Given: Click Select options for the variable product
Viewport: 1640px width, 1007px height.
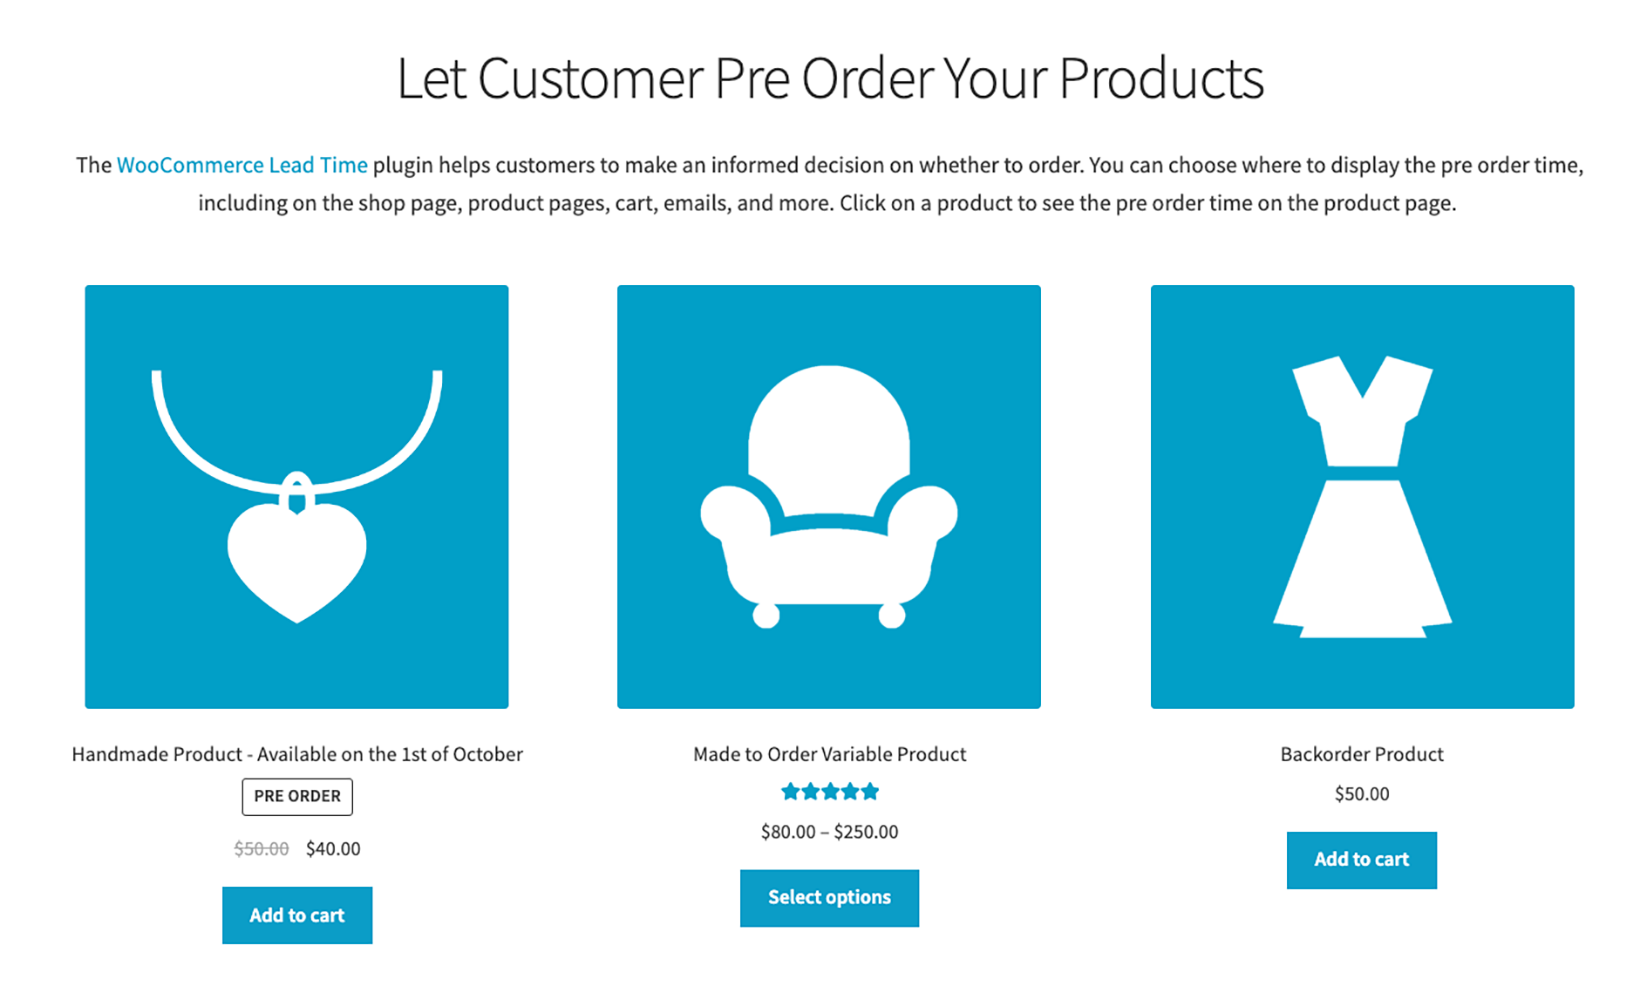Looking at the screenshot, I should [x=829, y=897].
